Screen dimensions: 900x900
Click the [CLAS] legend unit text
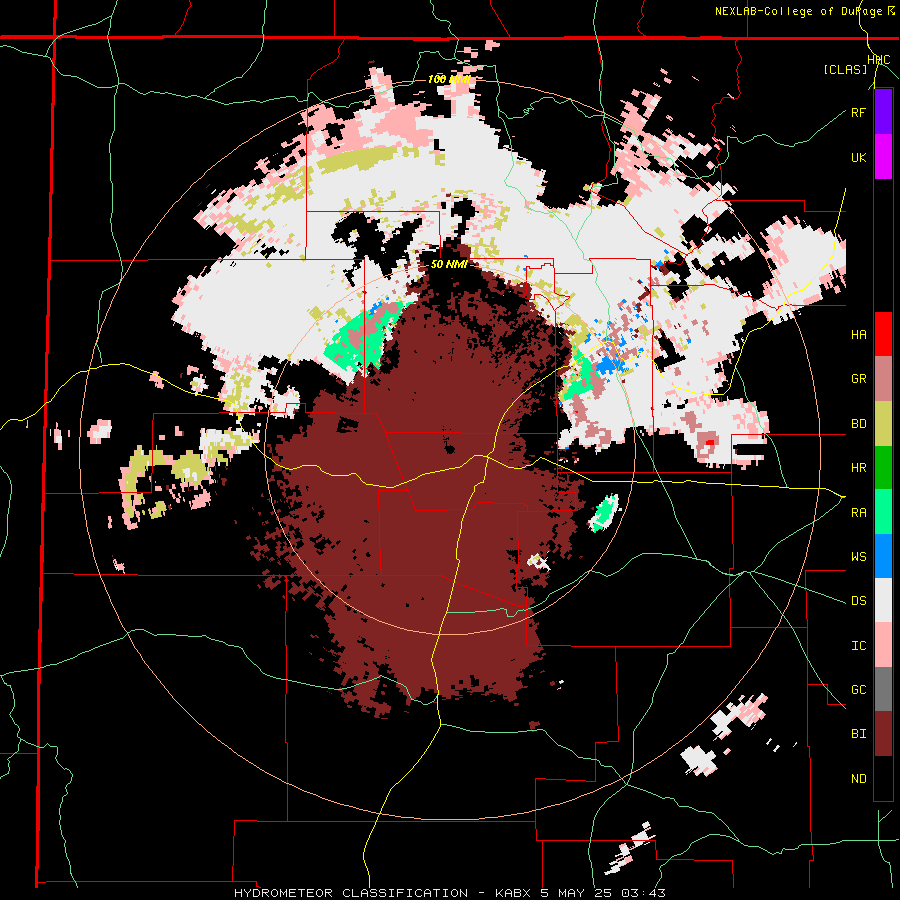[845, 70]
